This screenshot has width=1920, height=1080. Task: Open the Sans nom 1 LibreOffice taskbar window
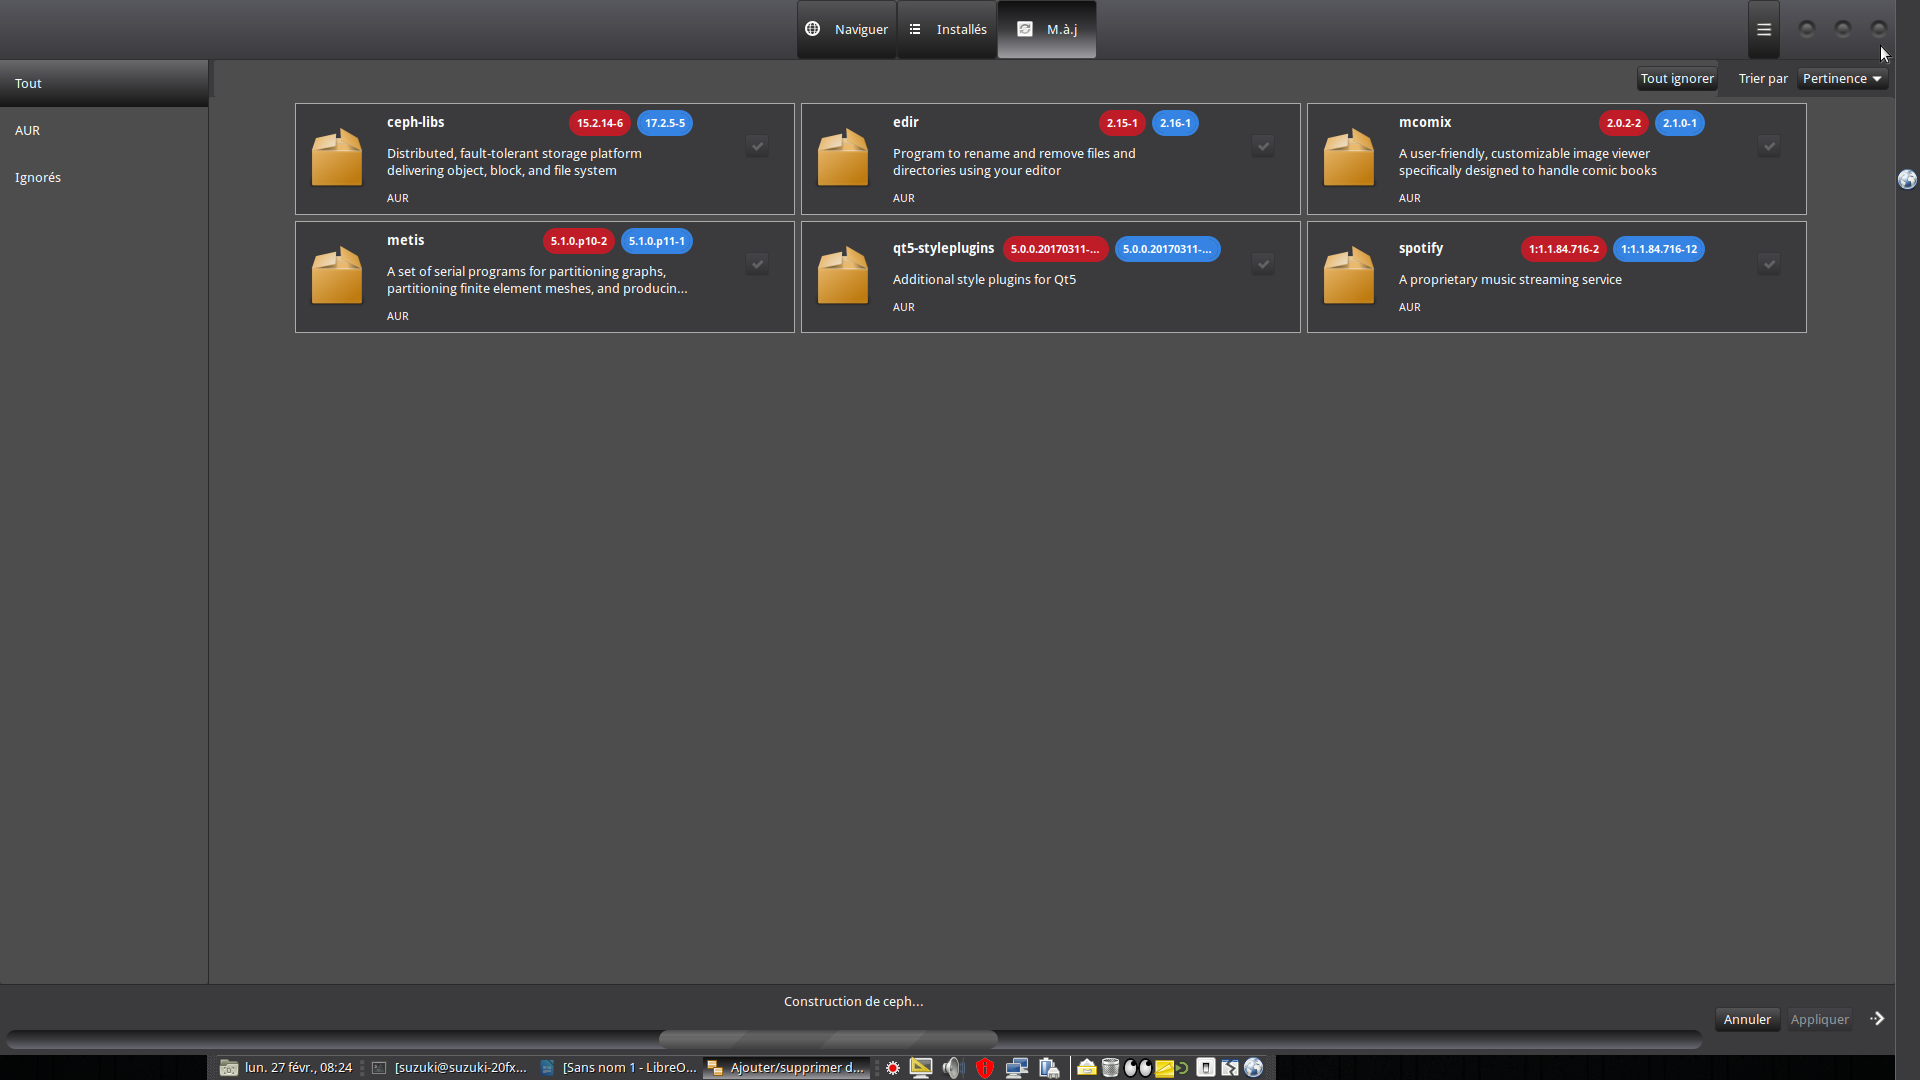tap(617, 1068)
